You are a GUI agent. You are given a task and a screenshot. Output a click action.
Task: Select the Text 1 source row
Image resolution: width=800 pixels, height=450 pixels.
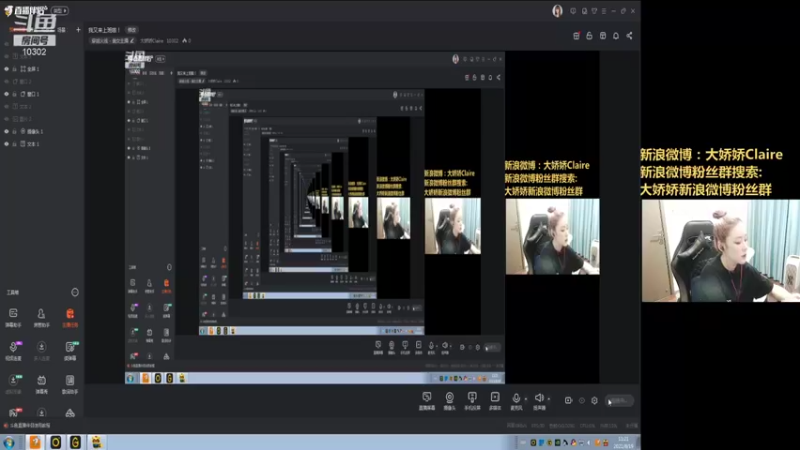coord(42,144)
